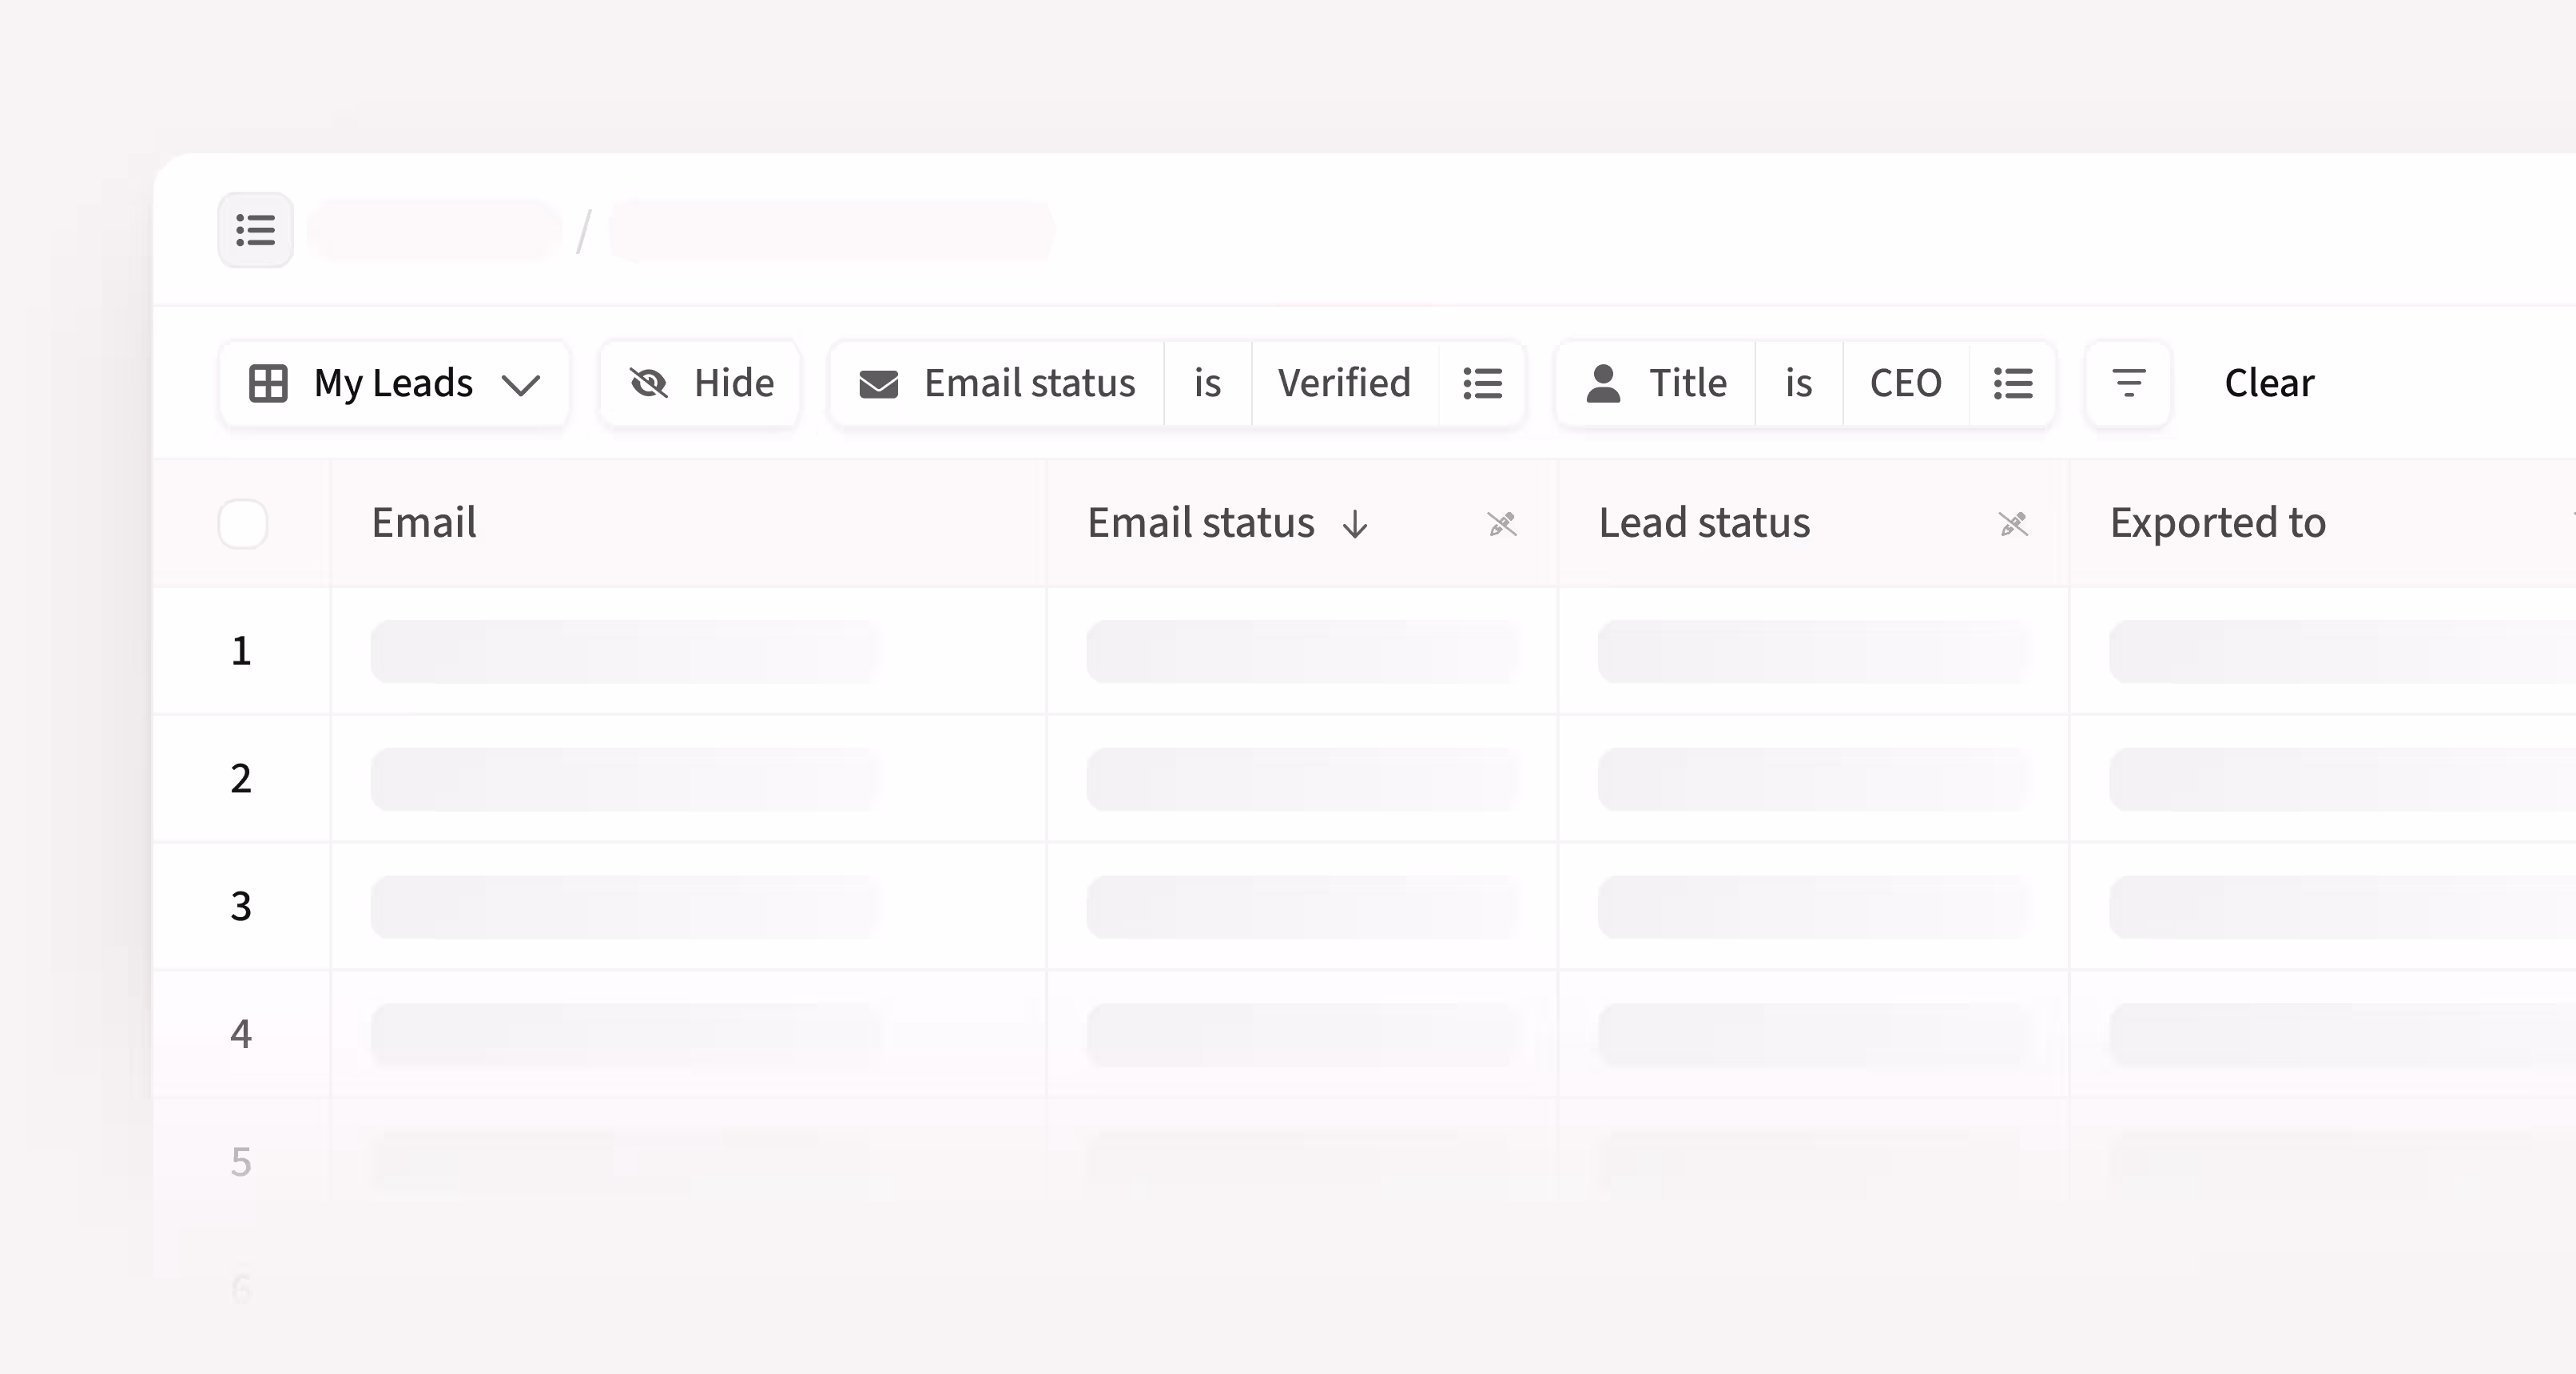
Task: Open the Email status filter list icon
Action: click(1482, 384)
